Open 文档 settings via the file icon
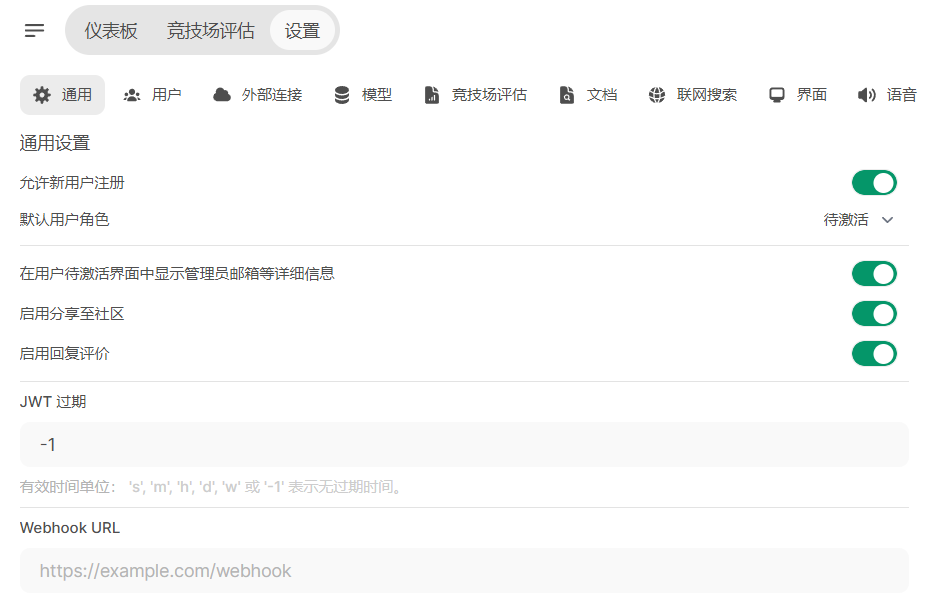The width and height of the screenshot is (936, 611). [567, 94]
